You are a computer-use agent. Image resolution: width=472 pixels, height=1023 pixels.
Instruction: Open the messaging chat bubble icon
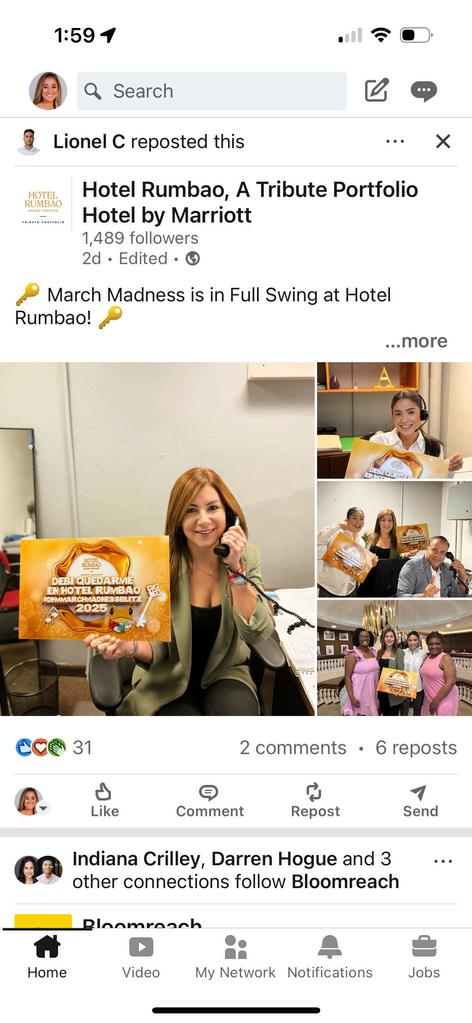pos(424,91)
